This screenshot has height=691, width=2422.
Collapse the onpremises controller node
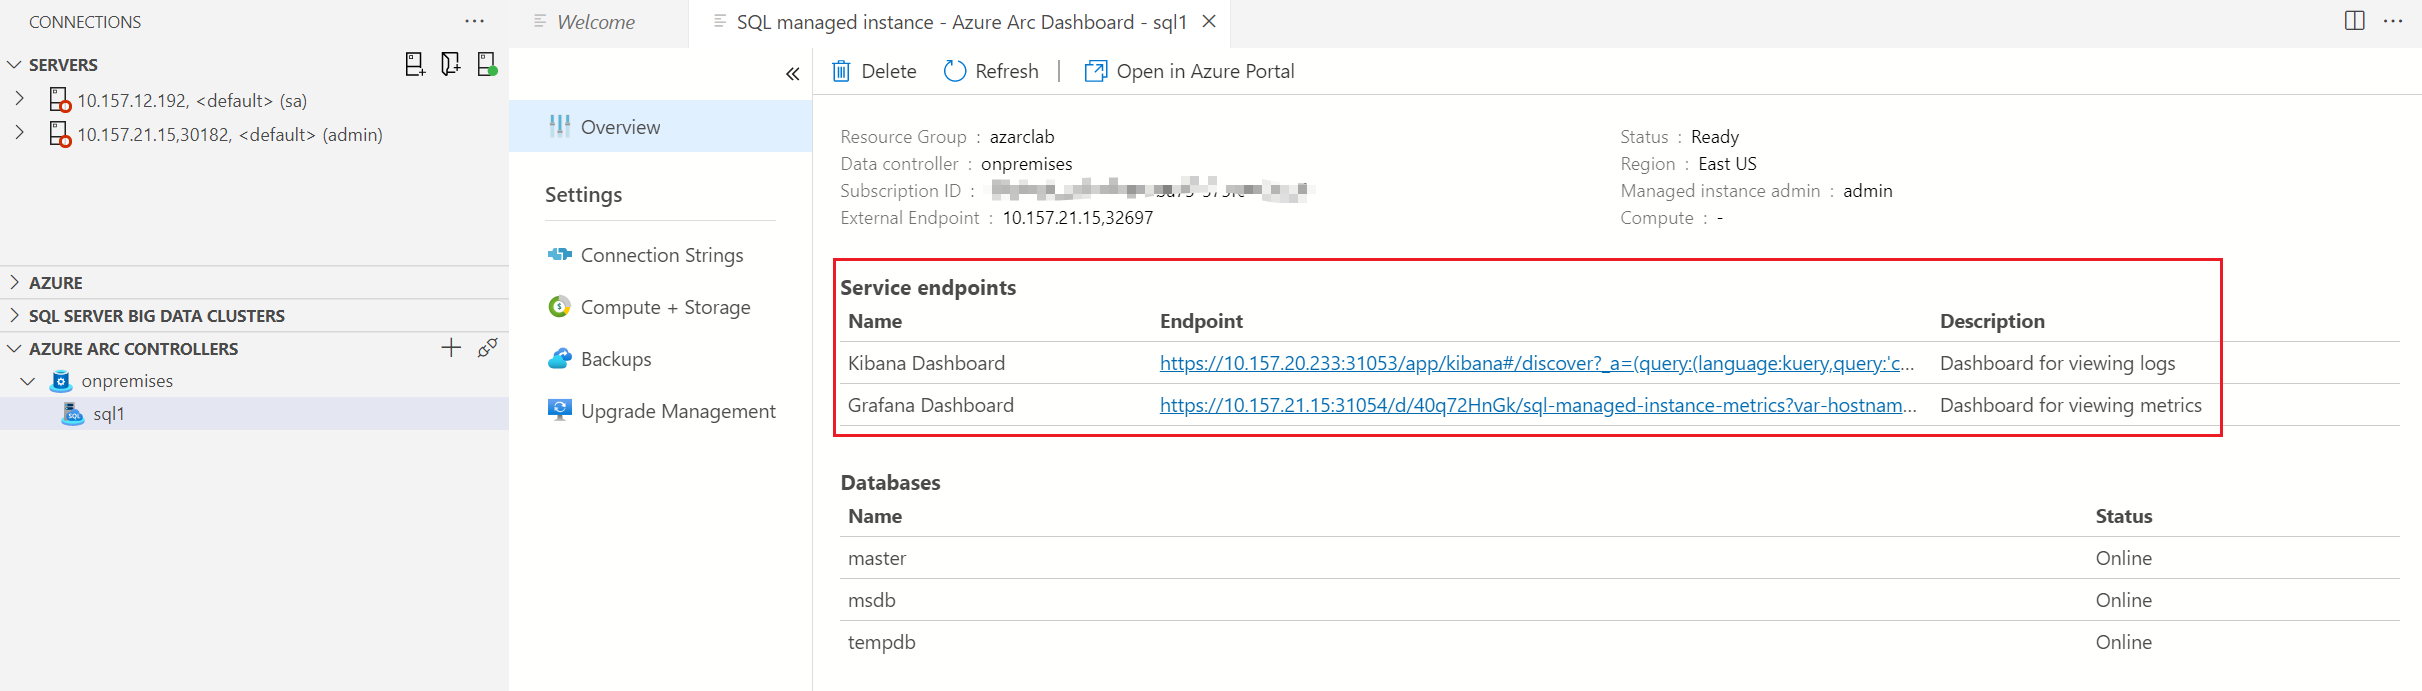click(x=28, y=381)
